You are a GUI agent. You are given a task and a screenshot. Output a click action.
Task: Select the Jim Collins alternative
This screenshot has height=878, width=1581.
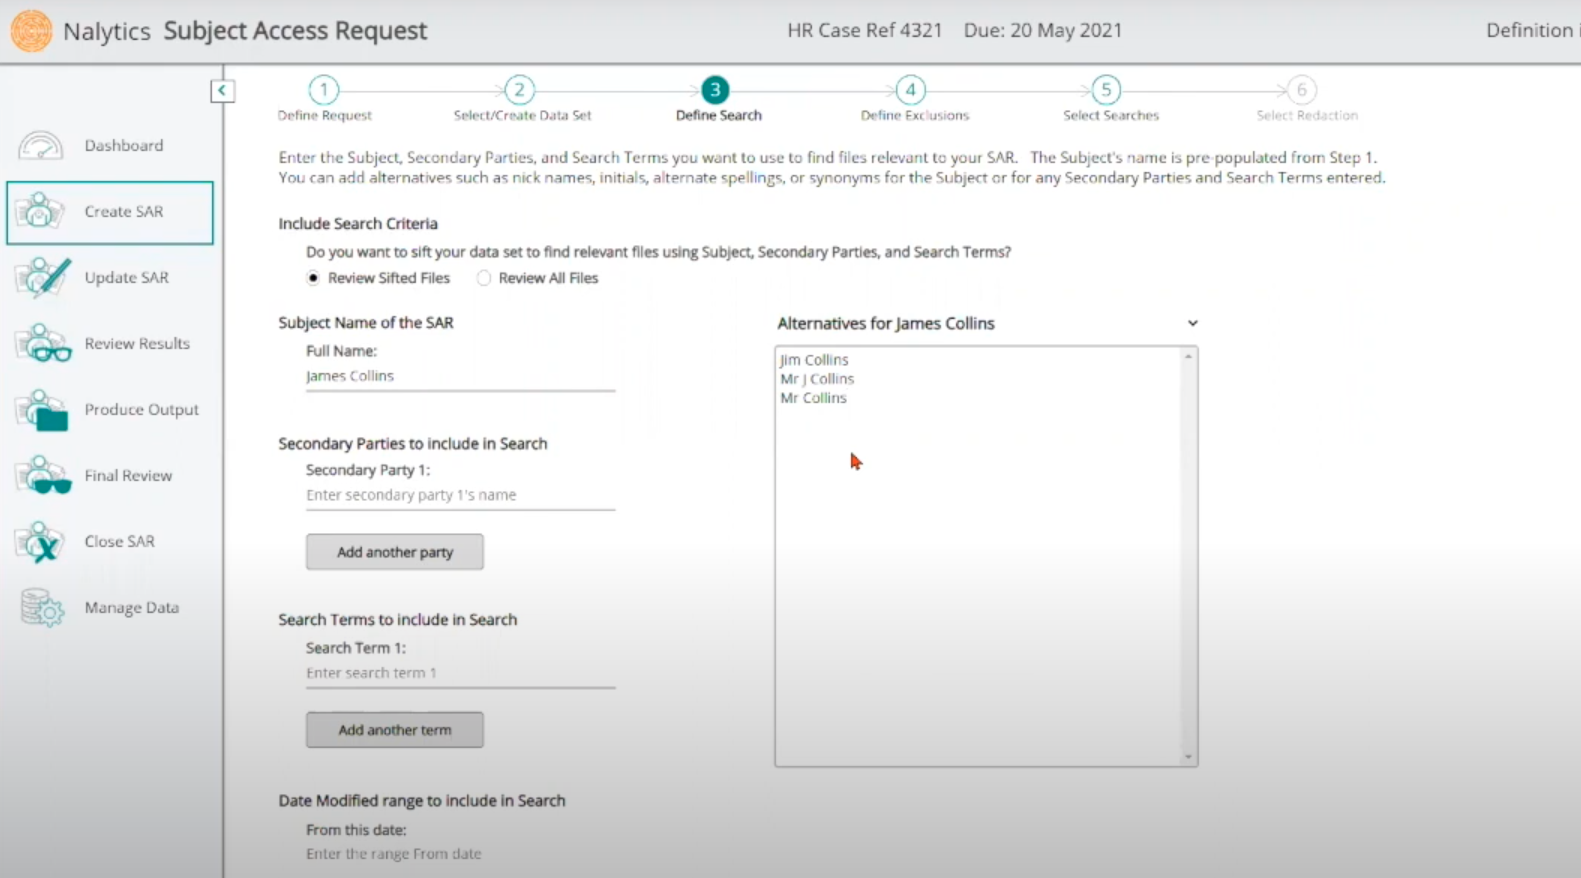[814, 360]
